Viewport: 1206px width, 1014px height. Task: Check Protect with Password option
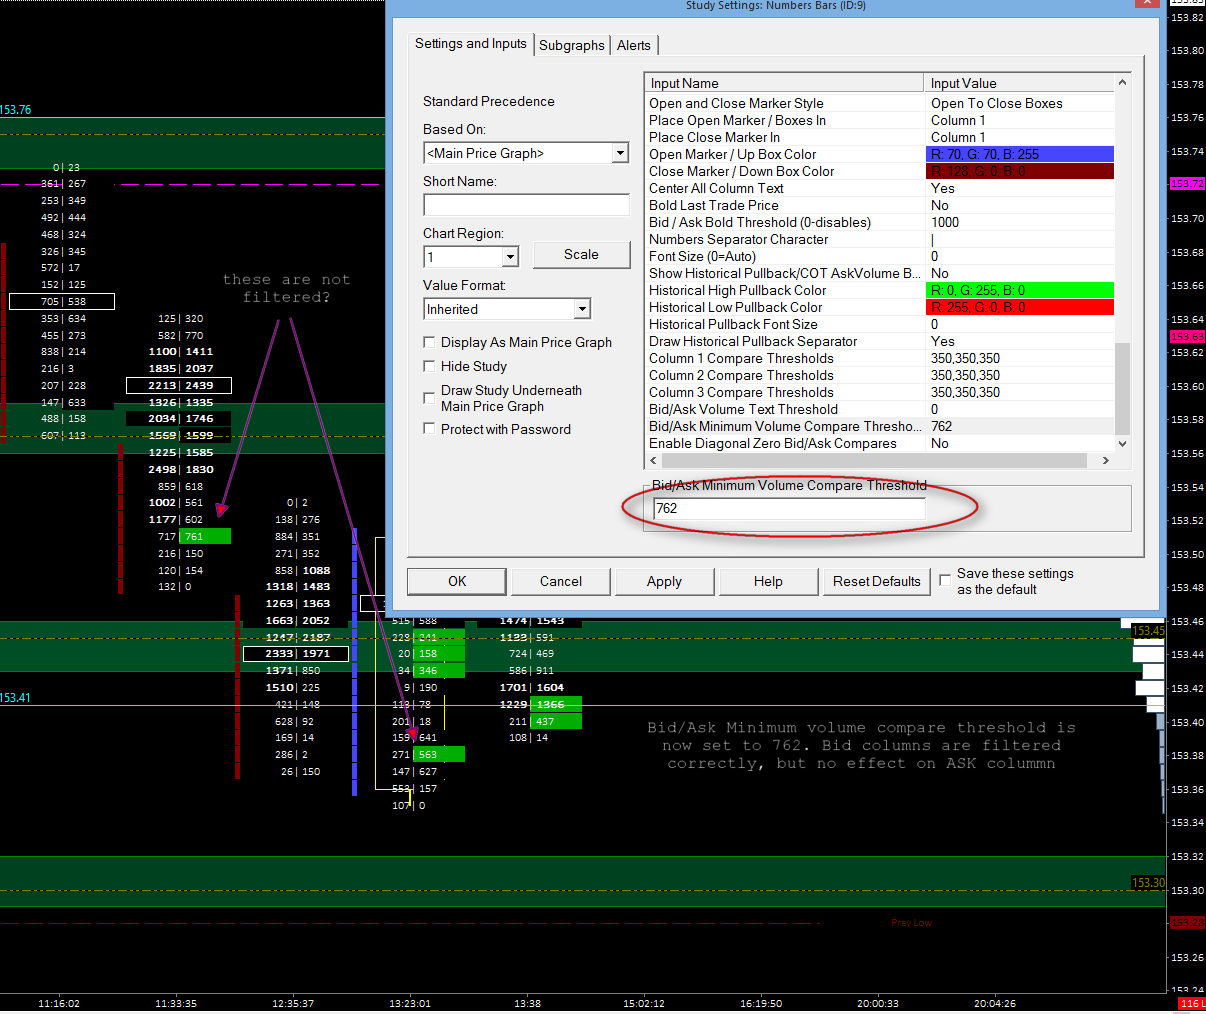point(429,429)
